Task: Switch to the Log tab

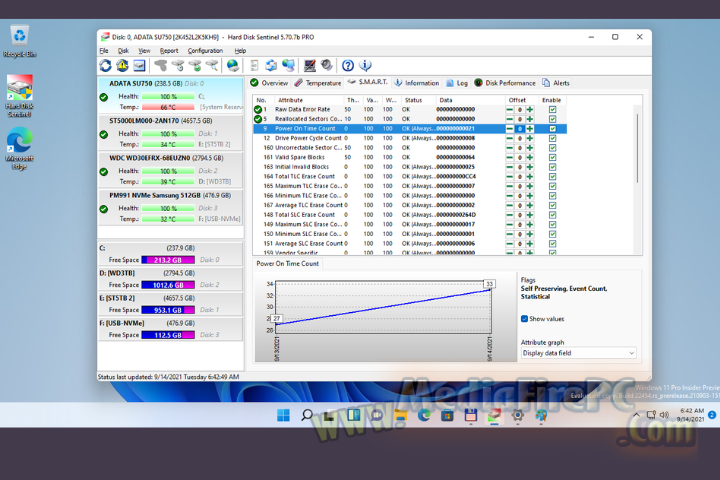Action: click(457, 83)
